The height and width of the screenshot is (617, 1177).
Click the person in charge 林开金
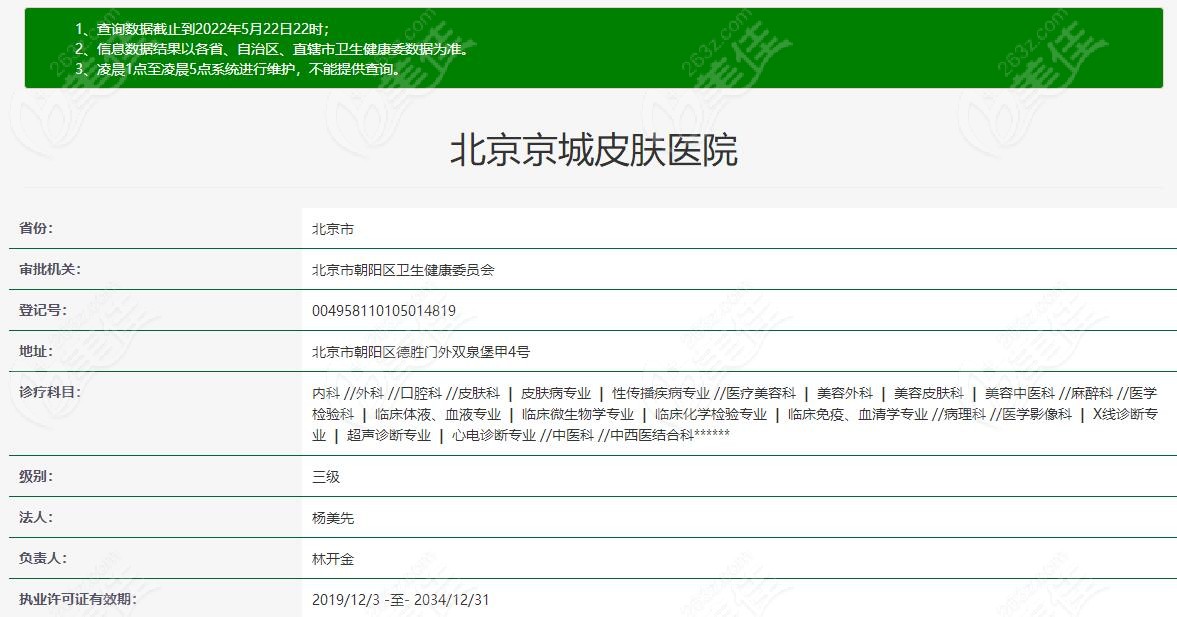[x=333, y=559]
